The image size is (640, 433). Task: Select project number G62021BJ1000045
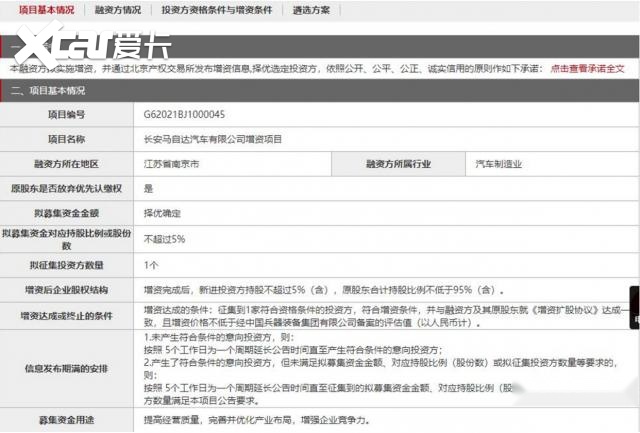[x=184, y=115]
